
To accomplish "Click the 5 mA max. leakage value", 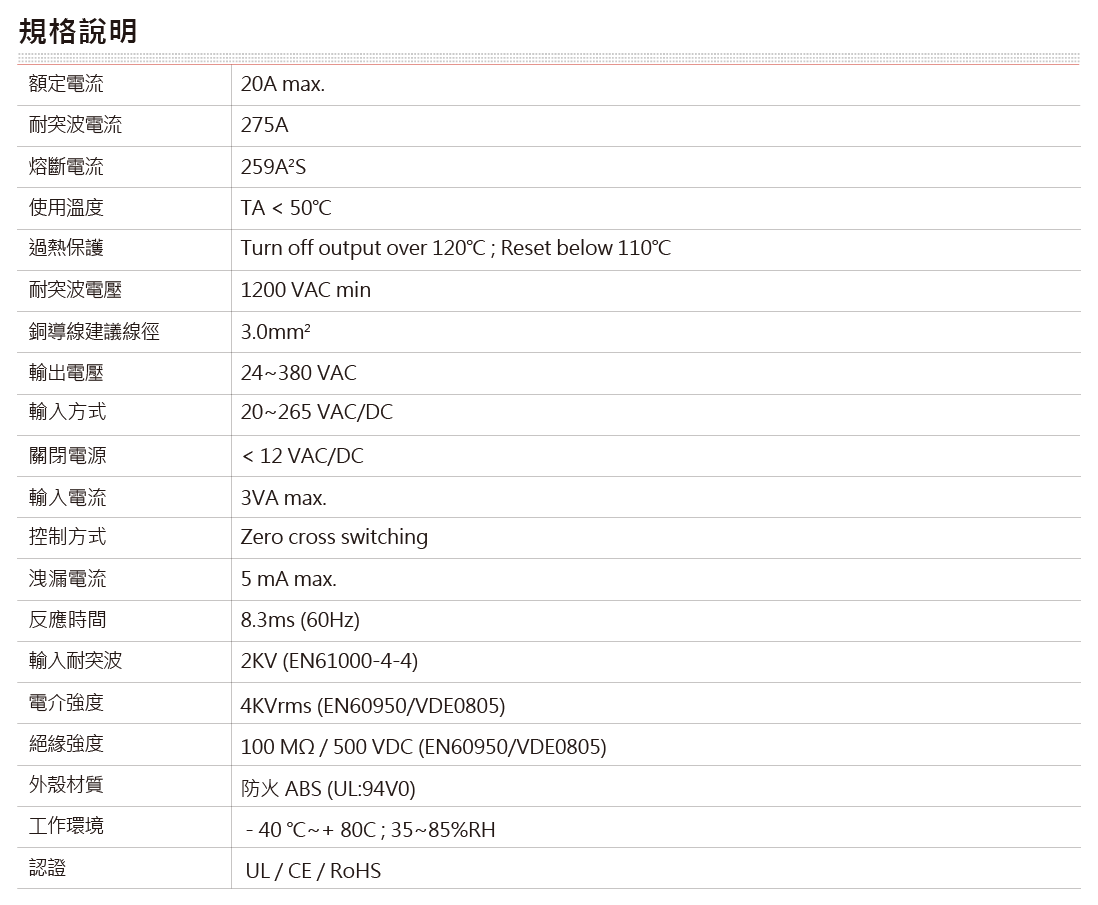I will click(288, 579).
